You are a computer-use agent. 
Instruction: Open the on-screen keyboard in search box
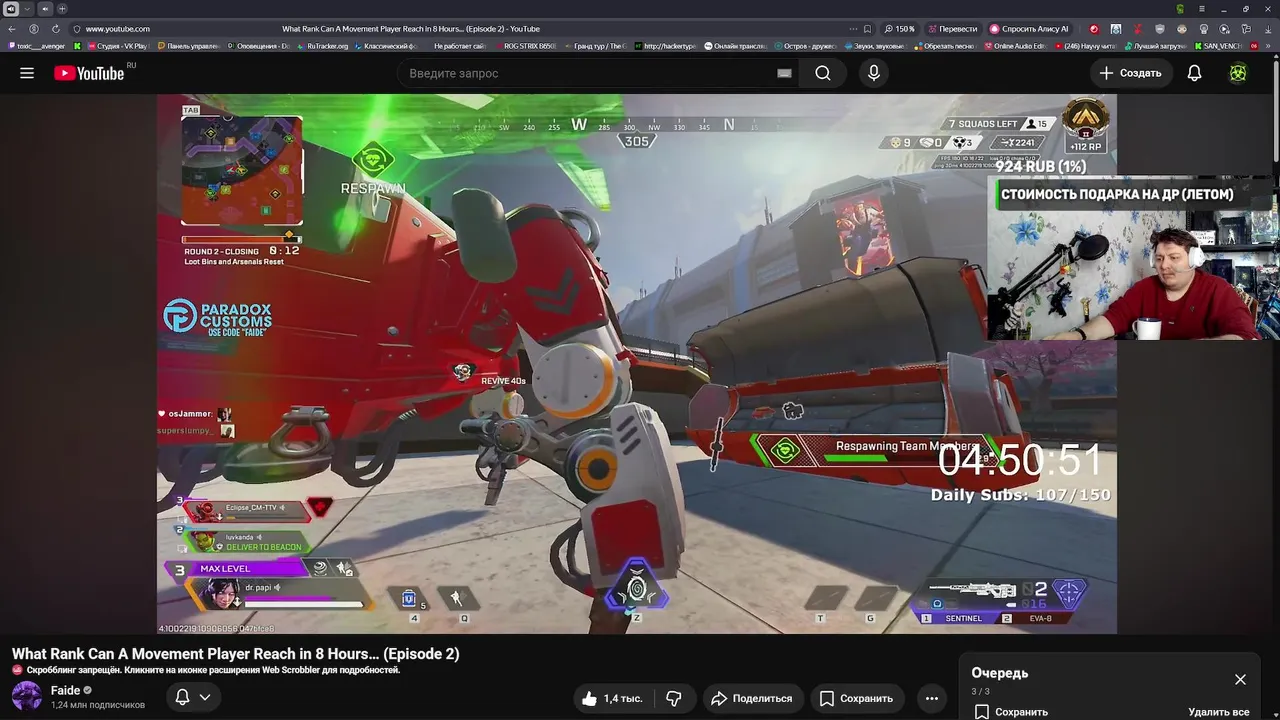[784, 73]
